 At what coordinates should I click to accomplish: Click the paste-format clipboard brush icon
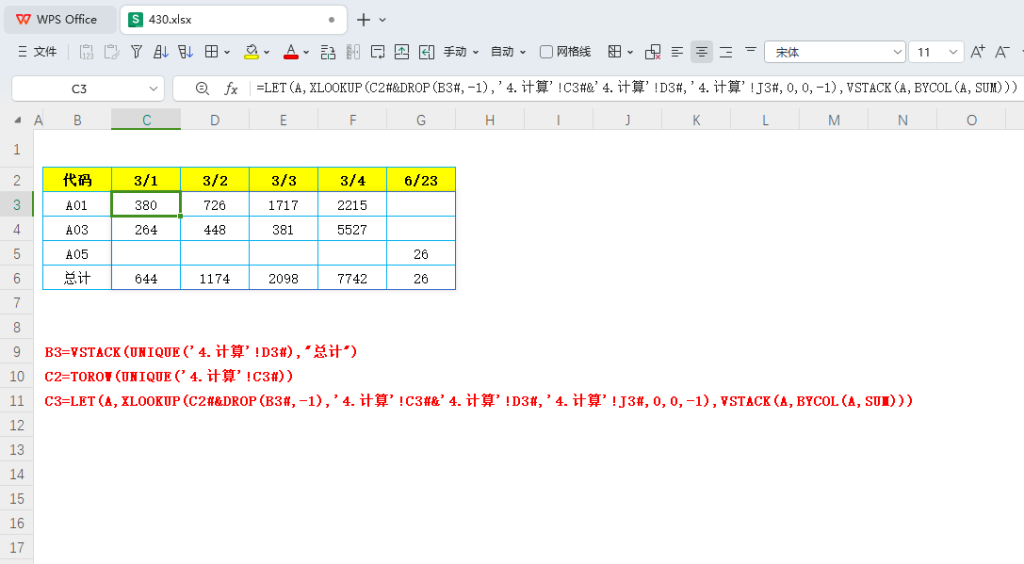112,52
